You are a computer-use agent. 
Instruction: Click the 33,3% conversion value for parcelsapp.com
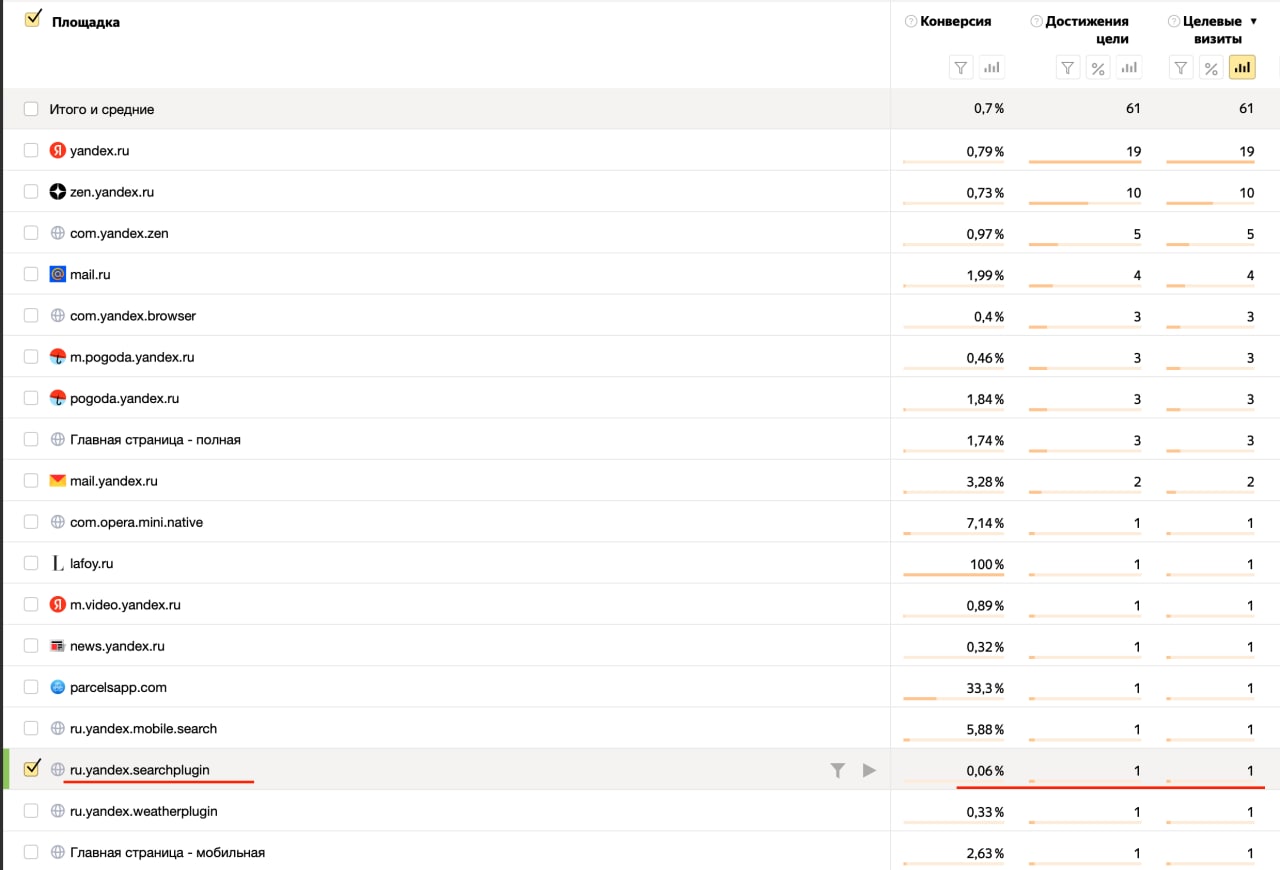point(985,688)
